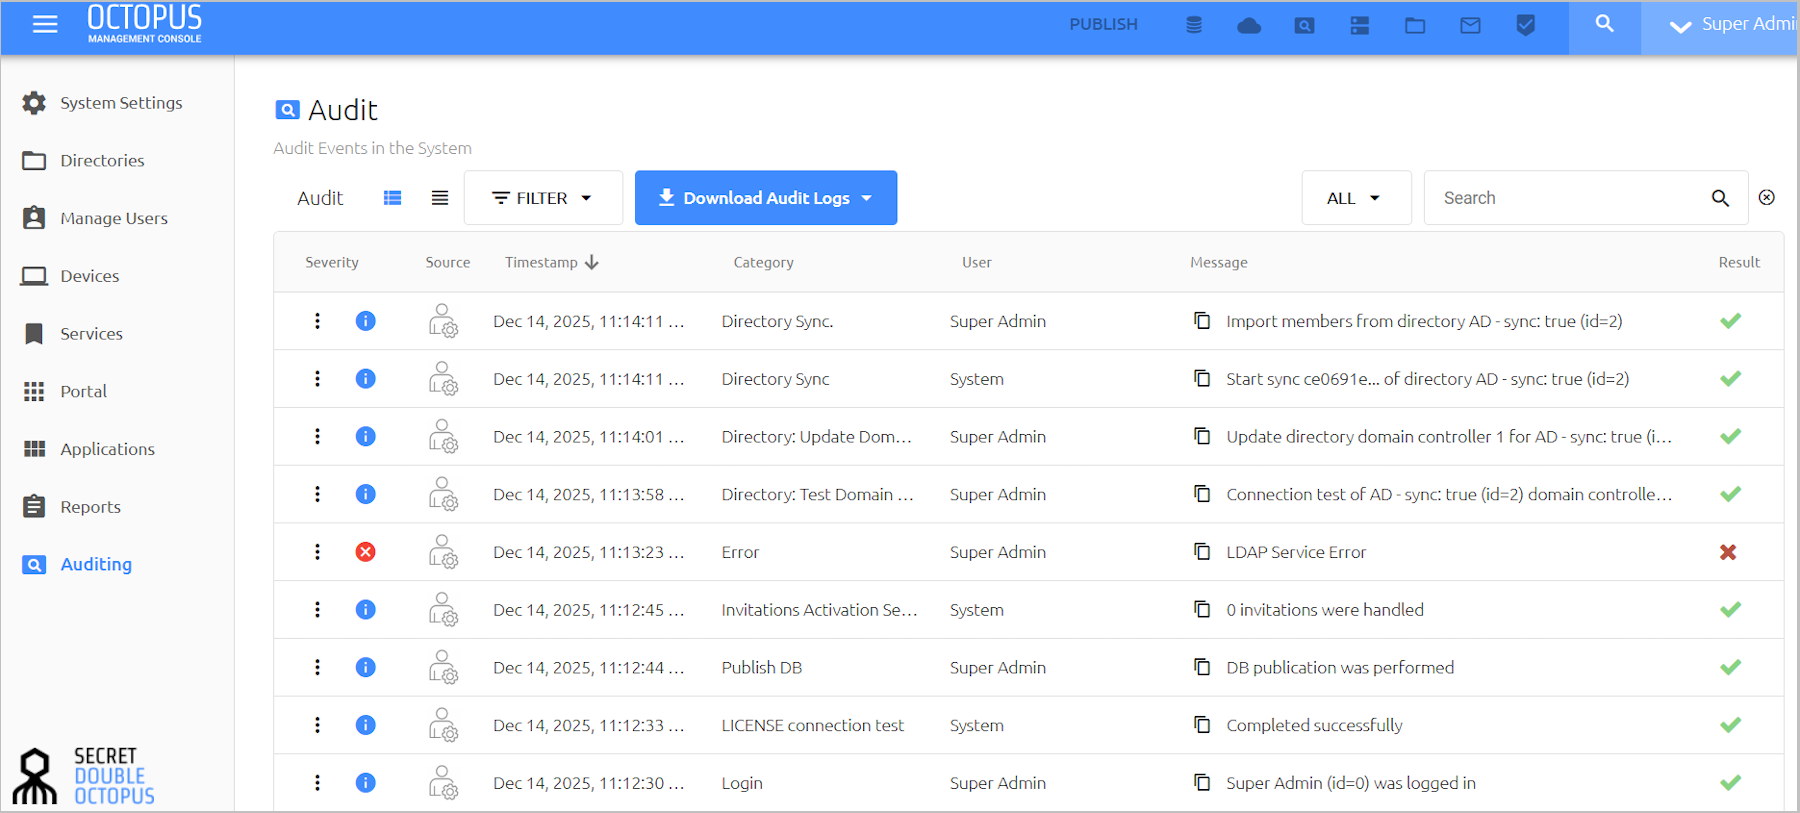Click 'Connection test of AD' message

click(x=1449, y=495)
